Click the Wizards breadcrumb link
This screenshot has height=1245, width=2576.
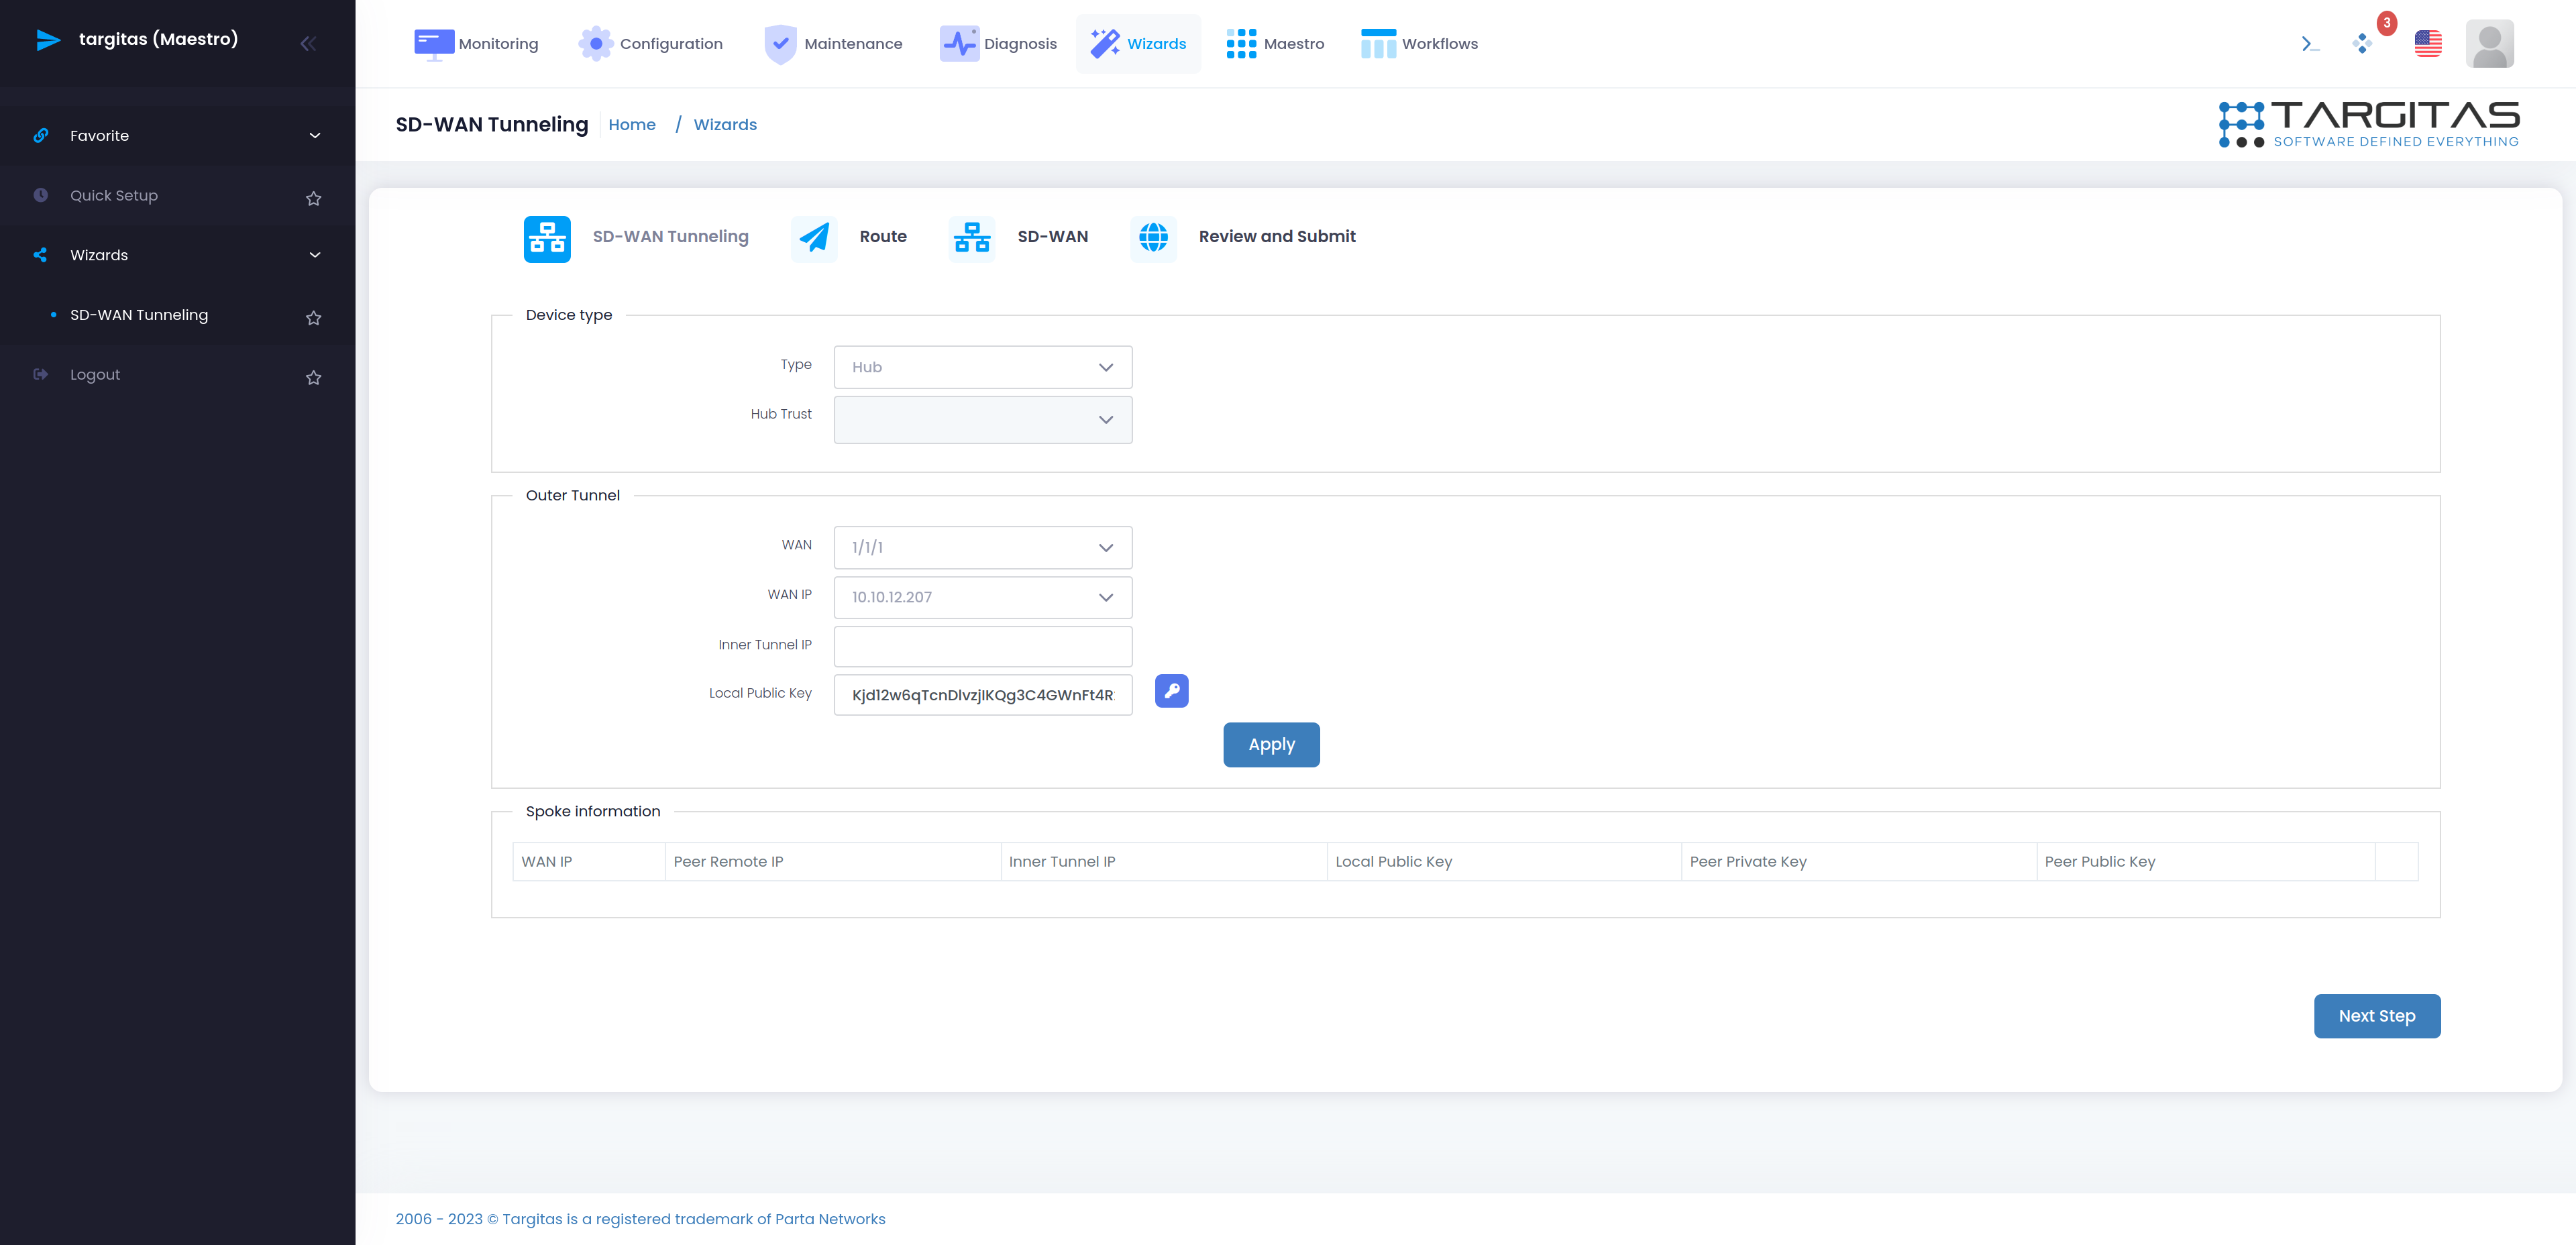(723, 125)
